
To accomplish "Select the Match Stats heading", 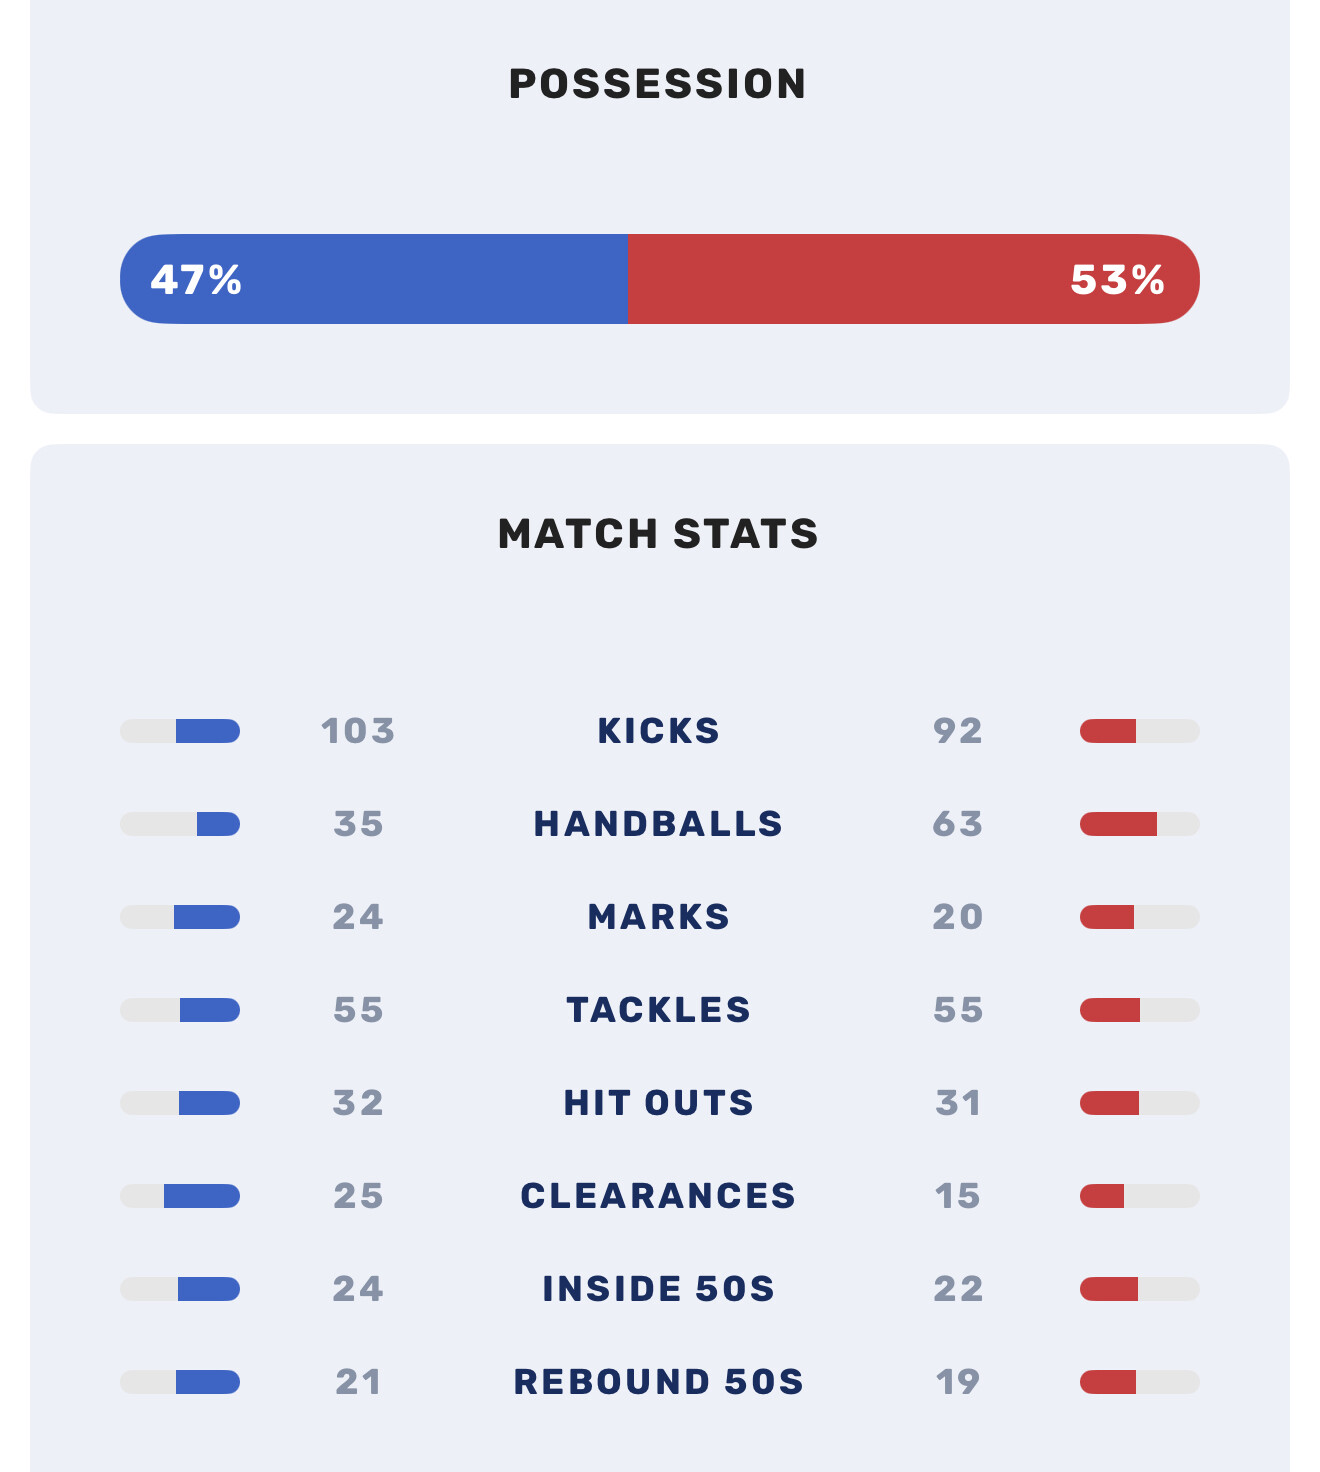I will click(x=658, y=534).
